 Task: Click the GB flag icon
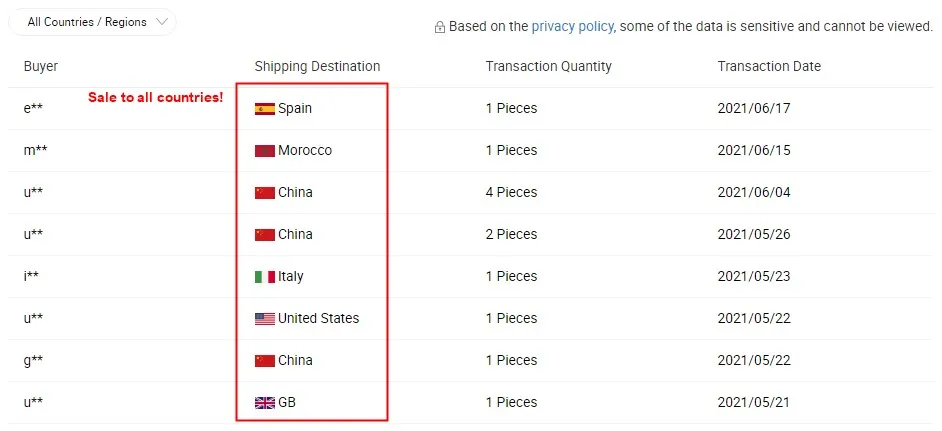click(265, 403)
